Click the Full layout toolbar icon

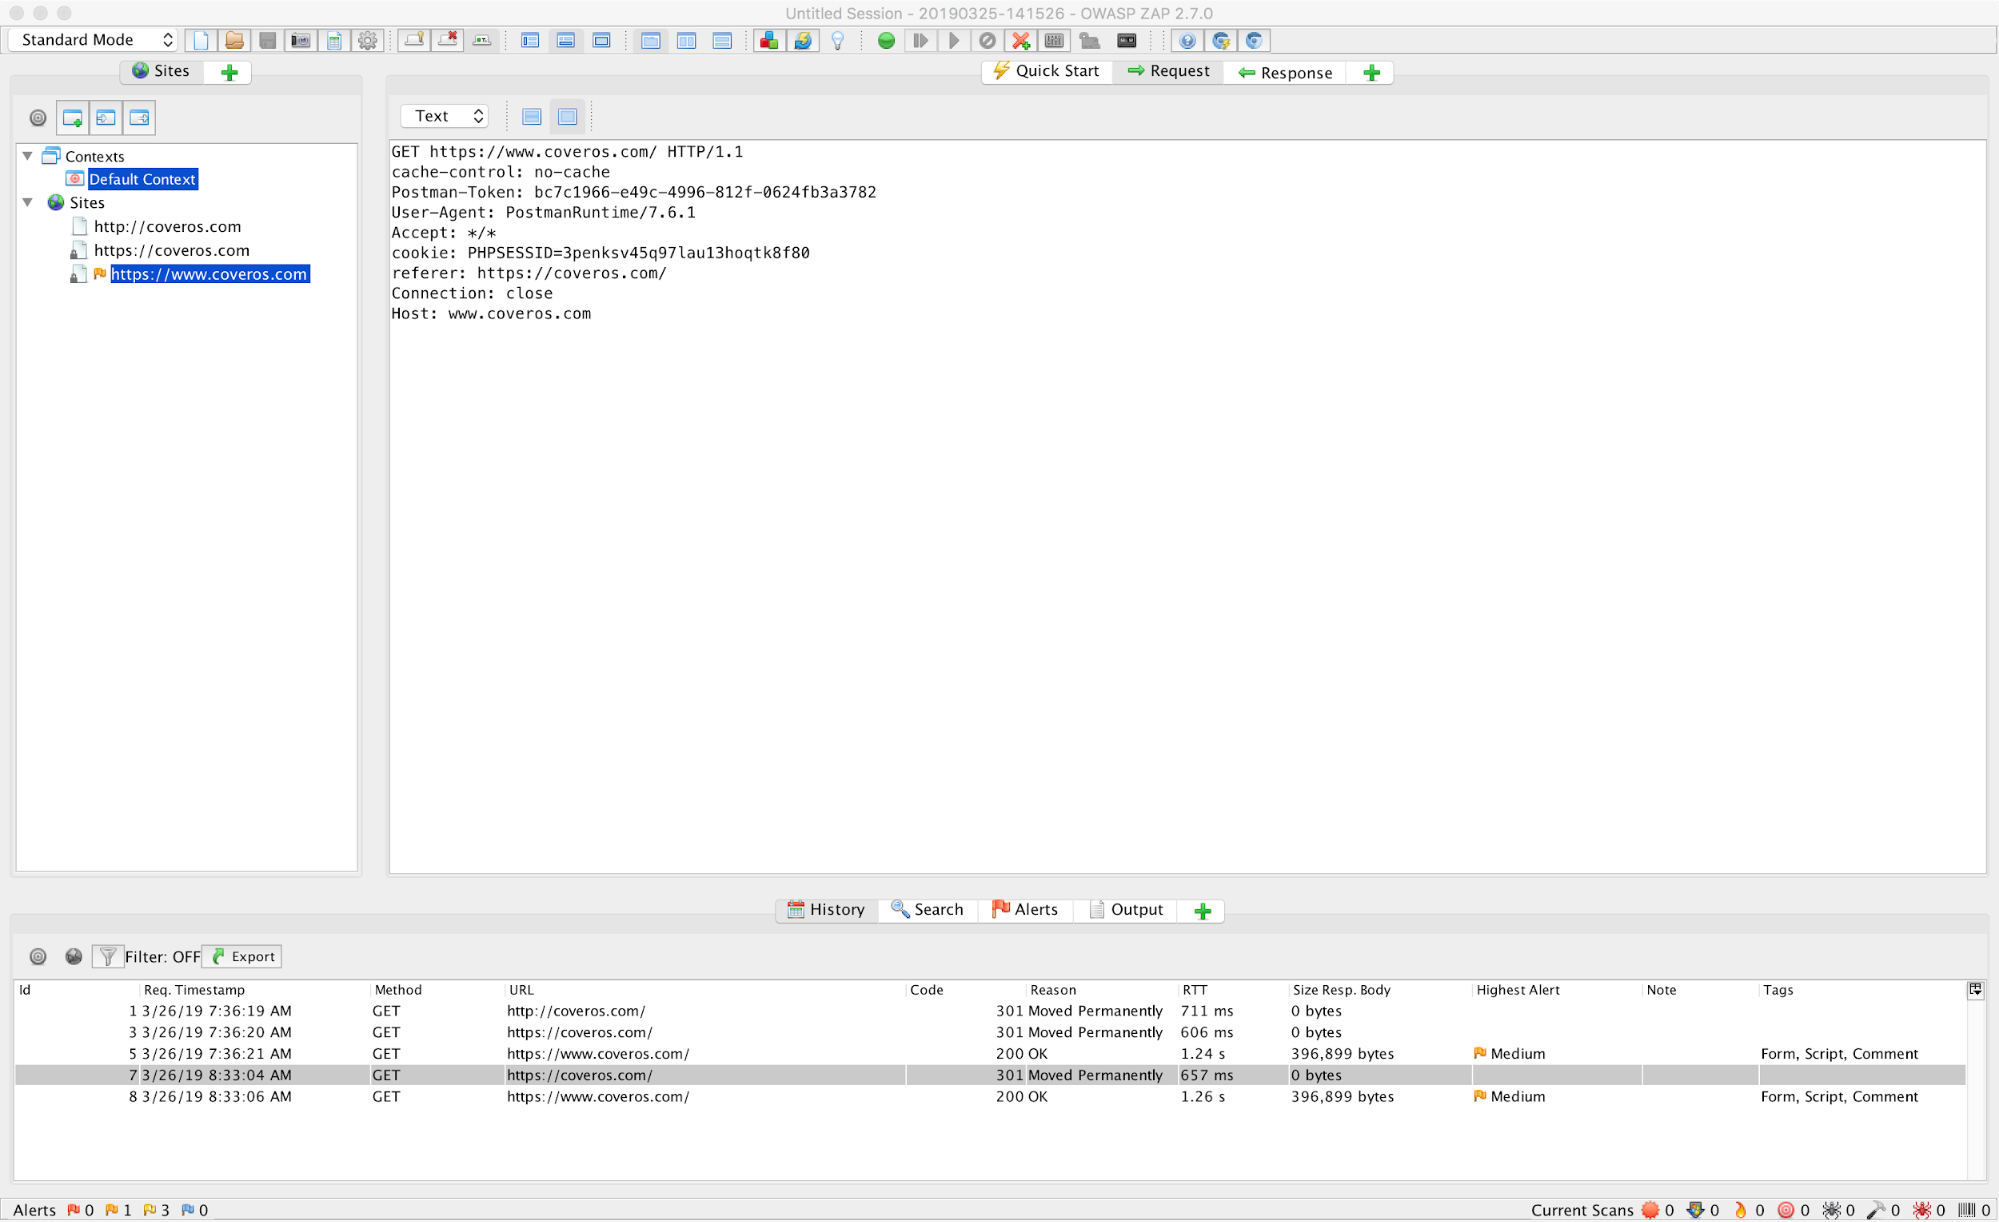(x=601, y=40)
